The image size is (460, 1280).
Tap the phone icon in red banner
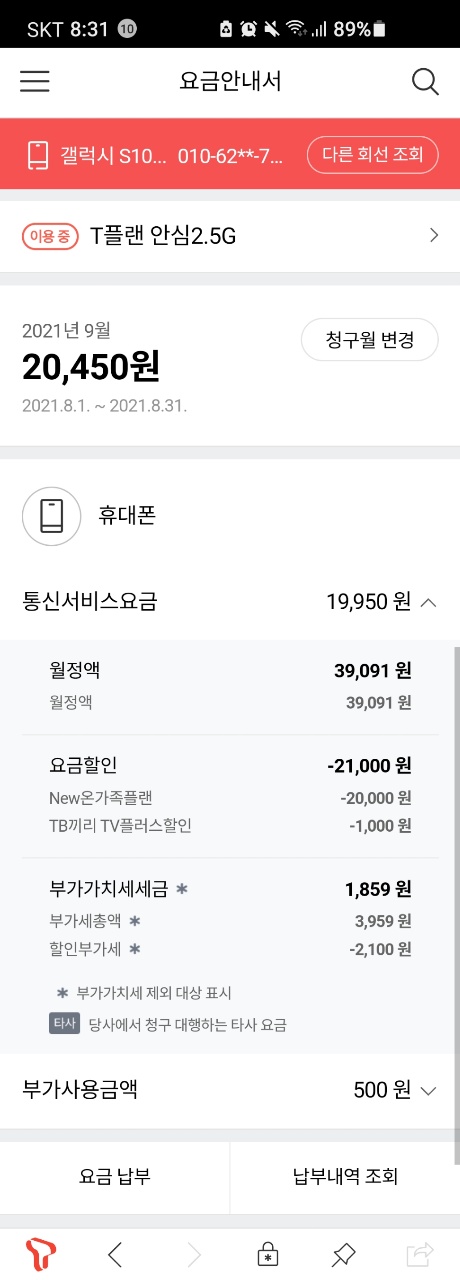click(x=39, y=155)
